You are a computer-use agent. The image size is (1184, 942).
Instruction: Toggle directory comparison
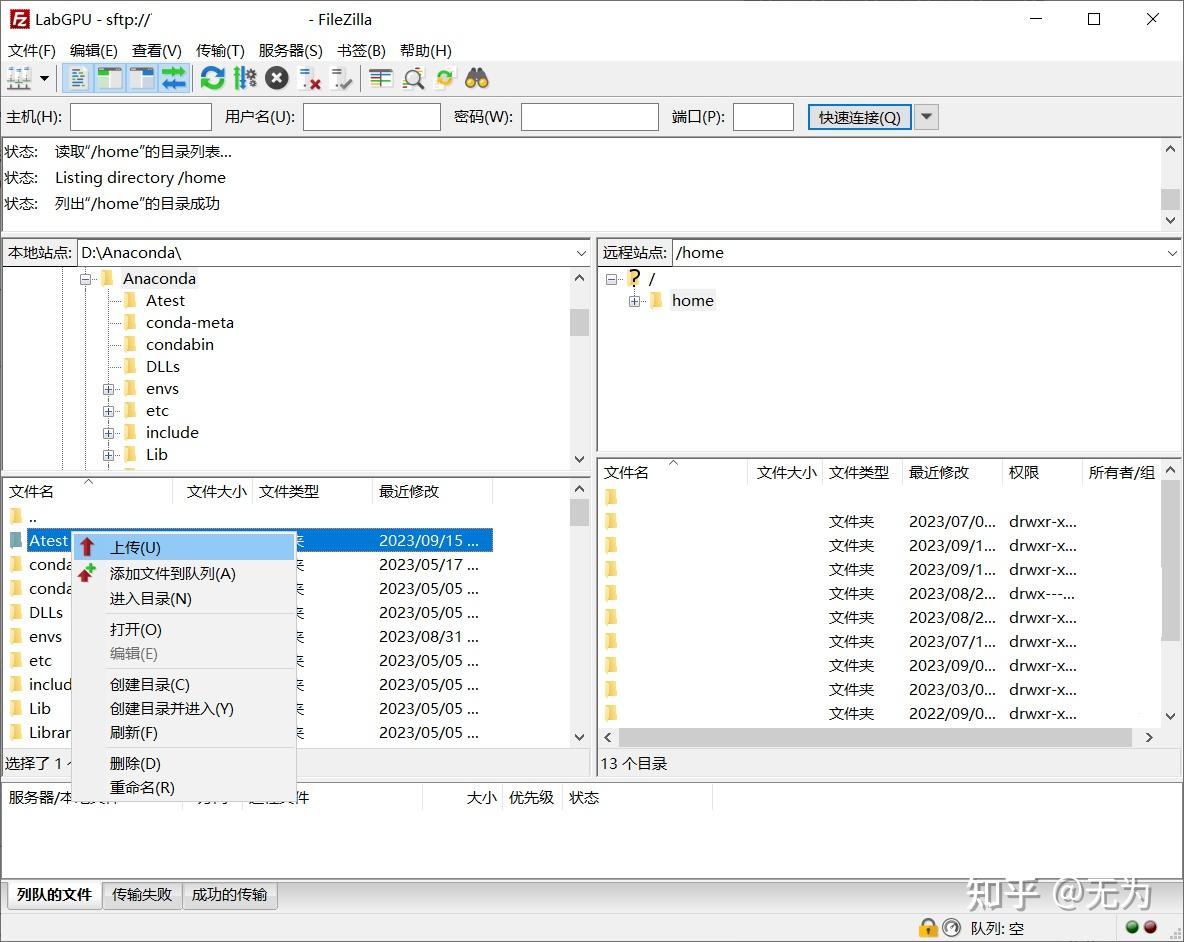tap(413, 78)
